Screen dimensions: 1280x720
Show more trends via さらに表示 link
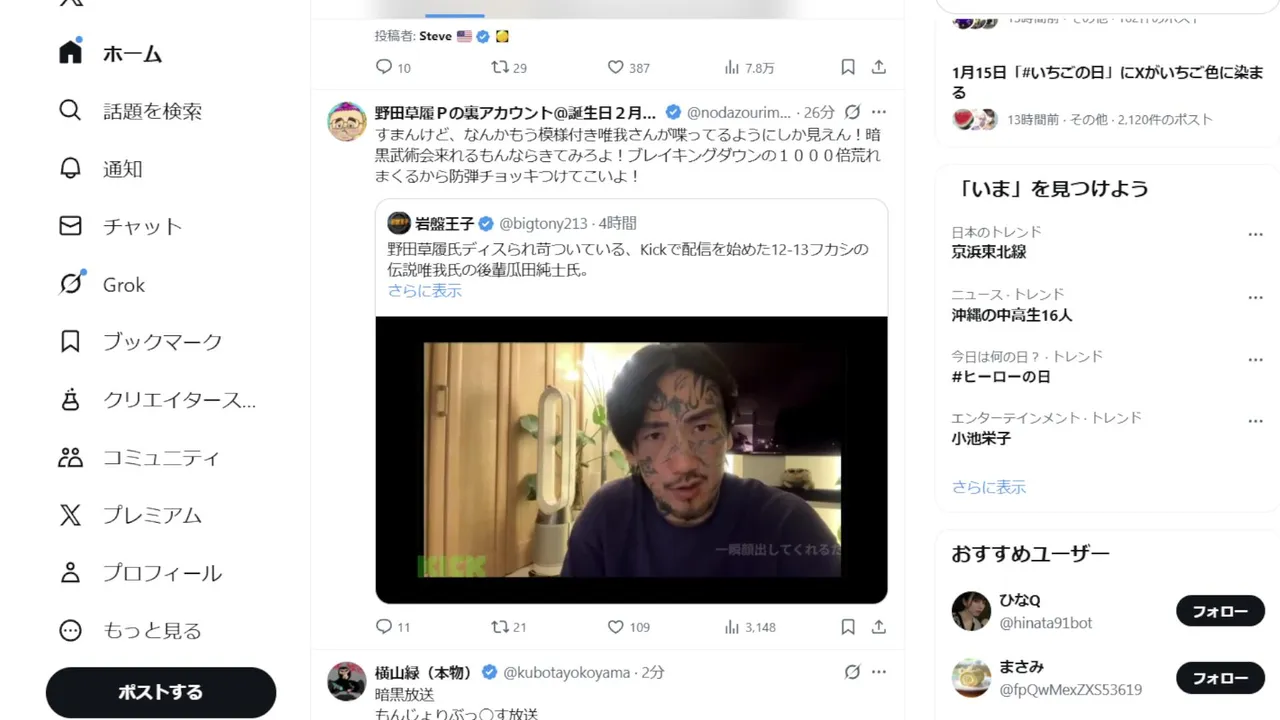(x=989, y=487)
